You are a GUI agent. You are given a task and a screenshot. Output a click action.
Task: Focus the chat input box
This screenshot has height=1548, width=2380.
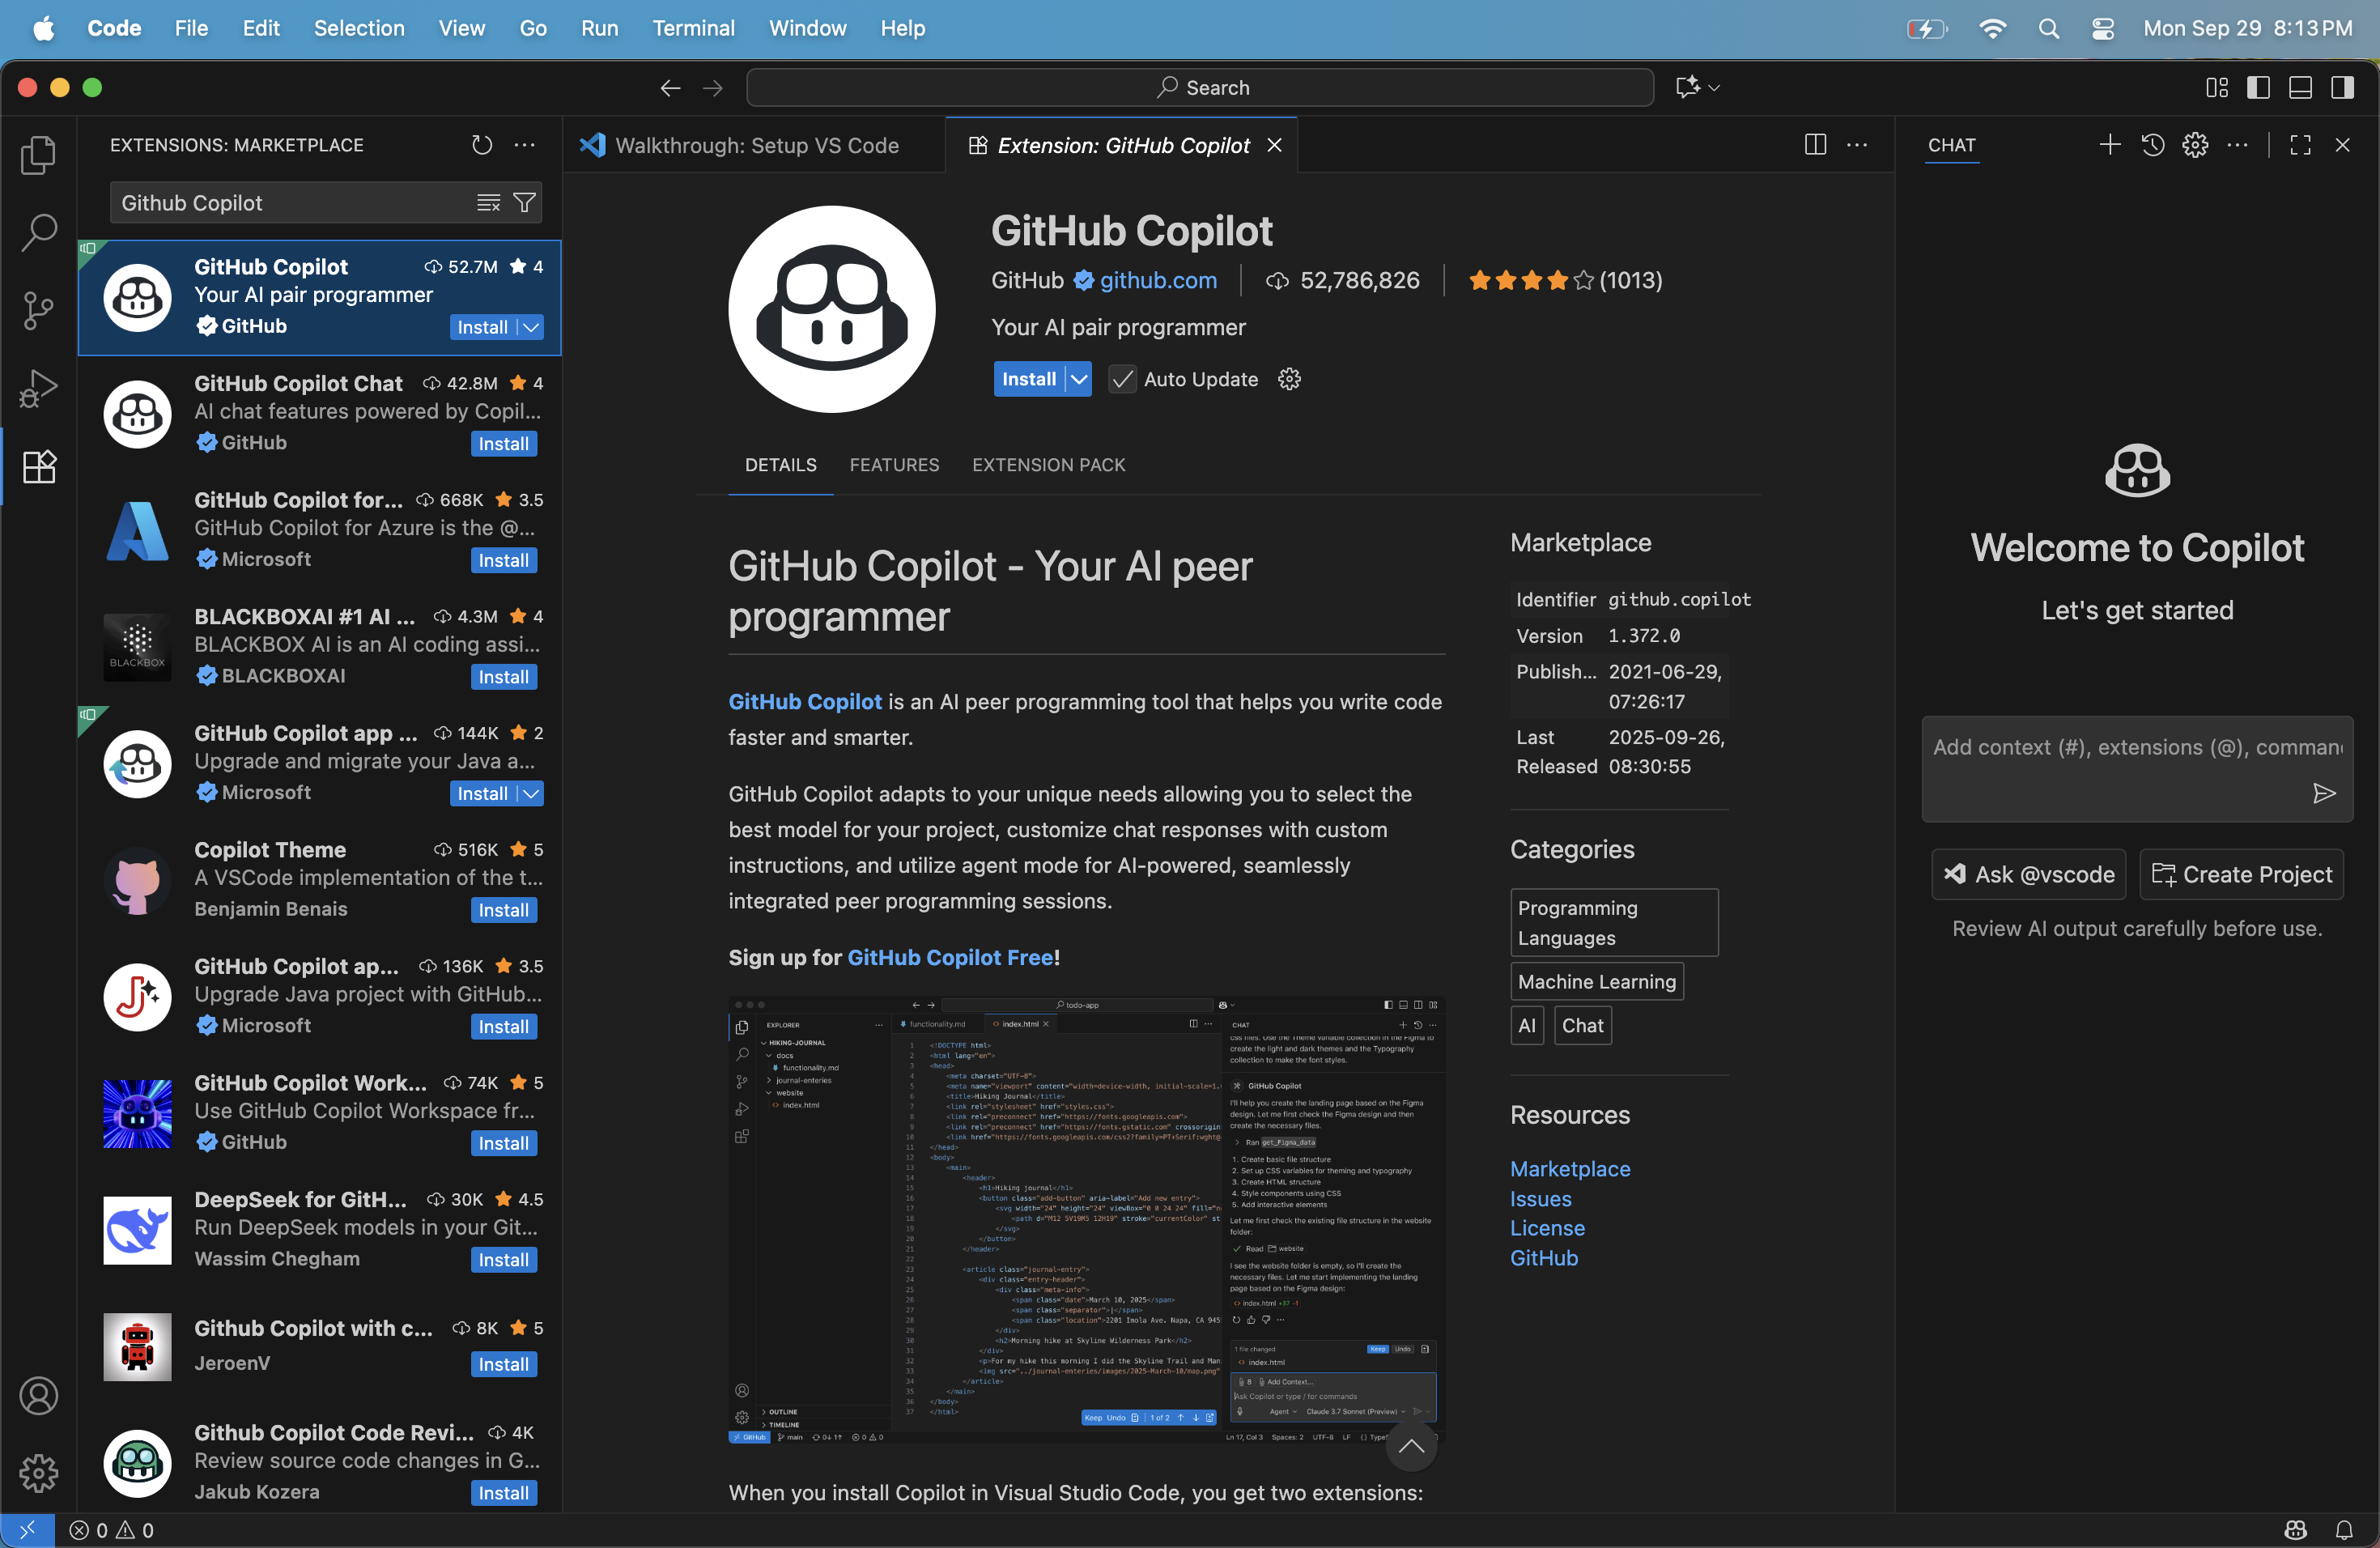(2136, 768)
